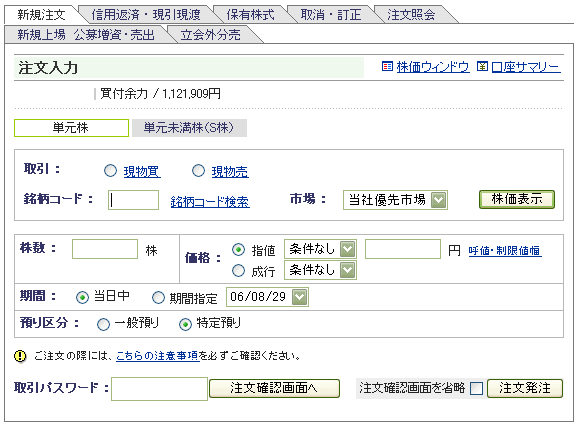Expand the 指値 条件なし dropdown

[x=320, y=249]
